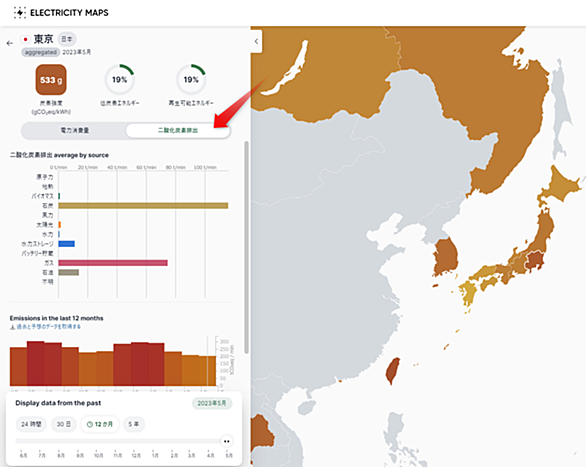Image resolution: width=586 pixels, height=467 pixels.
Task: Click the low-carbon 19% gauge circle
Action: pos(120,80)
